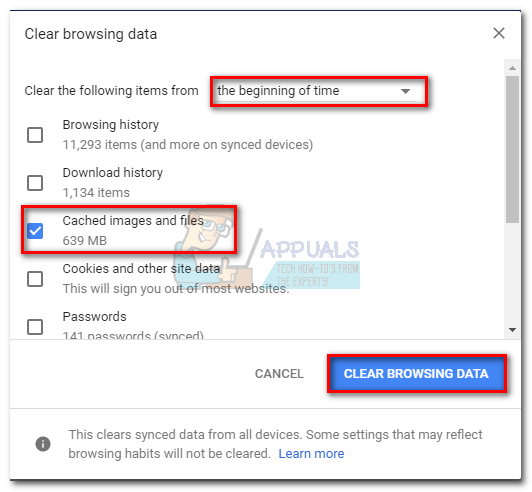Image resolution: width=532 pixels, height=492 pixels.
Task: Click the Browsing history label text
Action: pyautogui.click(x=111, y=125)
